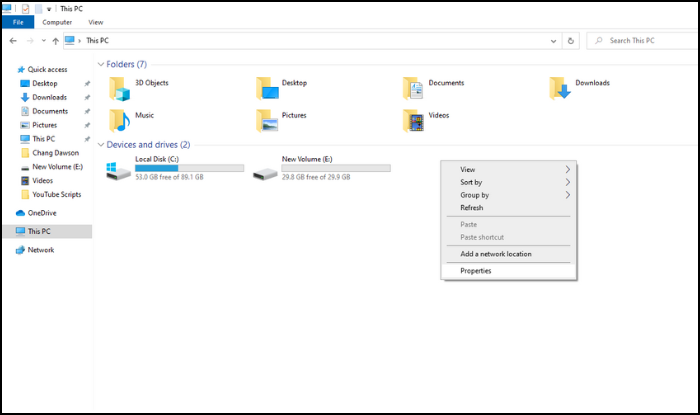Select the New Volume (E:) drive icon
The width and height of the screenshot is (700, 415).
tap(265, 174)
